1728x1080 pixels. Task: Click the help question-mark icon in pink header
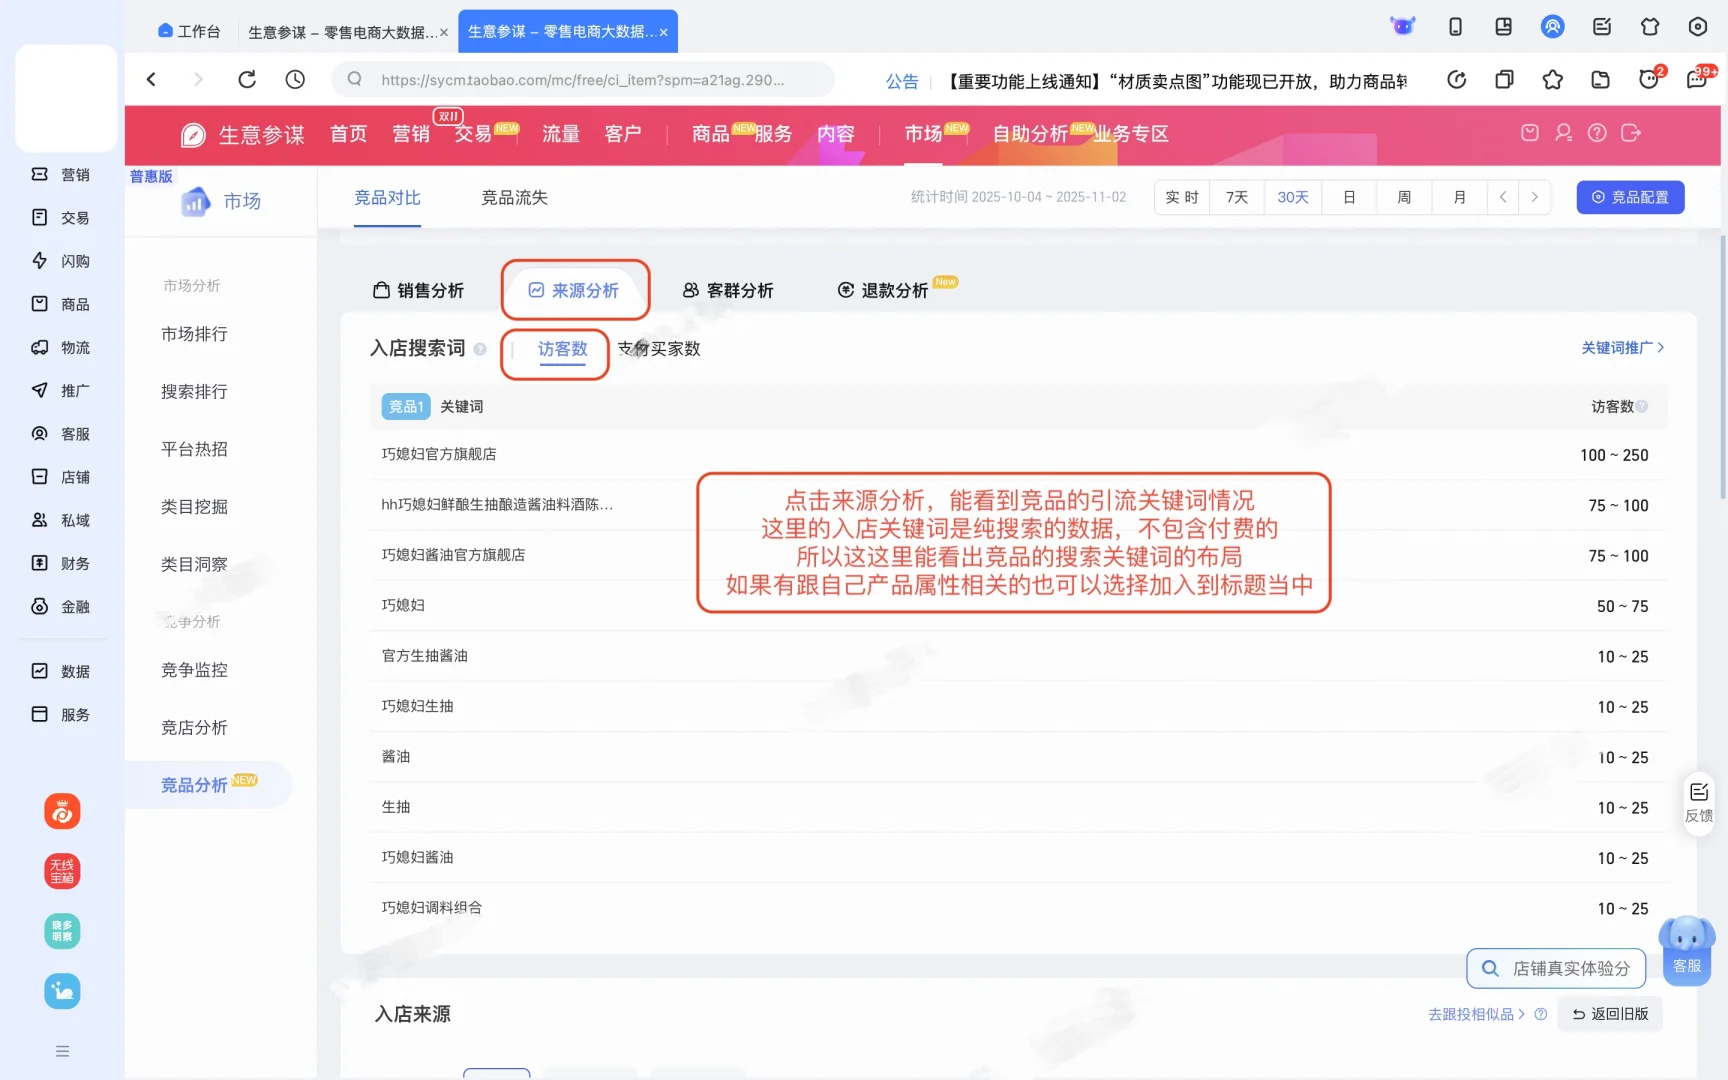[1597, 133]
